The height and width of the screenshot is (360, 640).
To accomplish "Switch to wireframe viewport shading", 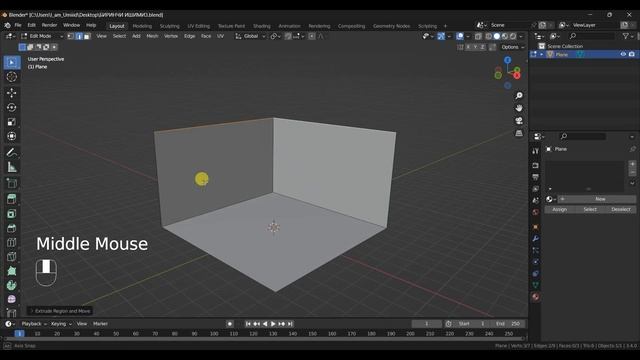I will tap(489, 36).
